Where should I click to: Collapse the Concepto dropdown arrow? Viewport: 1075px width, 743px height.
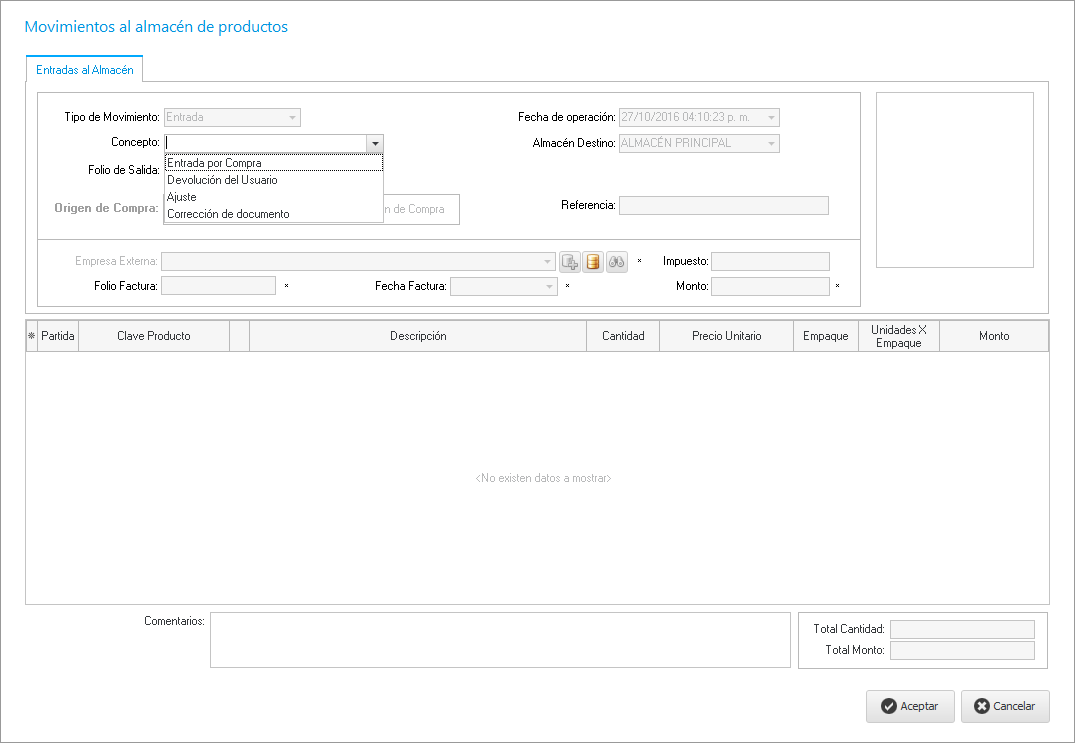[375, 144]
